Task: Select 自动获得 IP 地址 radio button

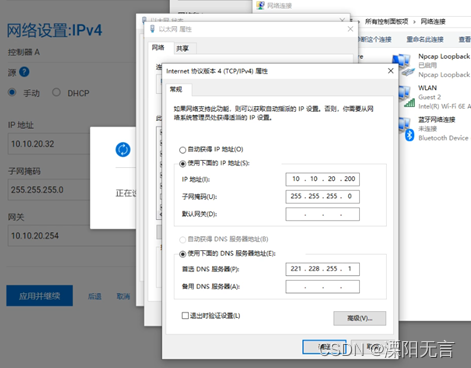Action: click(x=182, y=150)
